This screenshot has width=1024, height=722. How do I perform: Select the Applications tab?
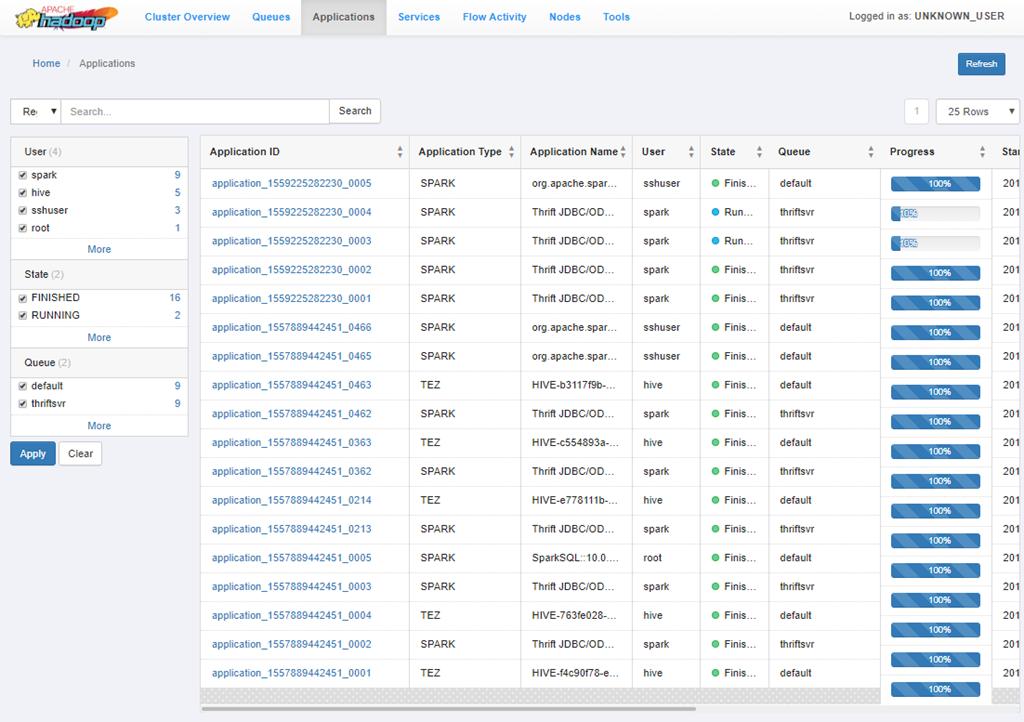coord(344,17)
